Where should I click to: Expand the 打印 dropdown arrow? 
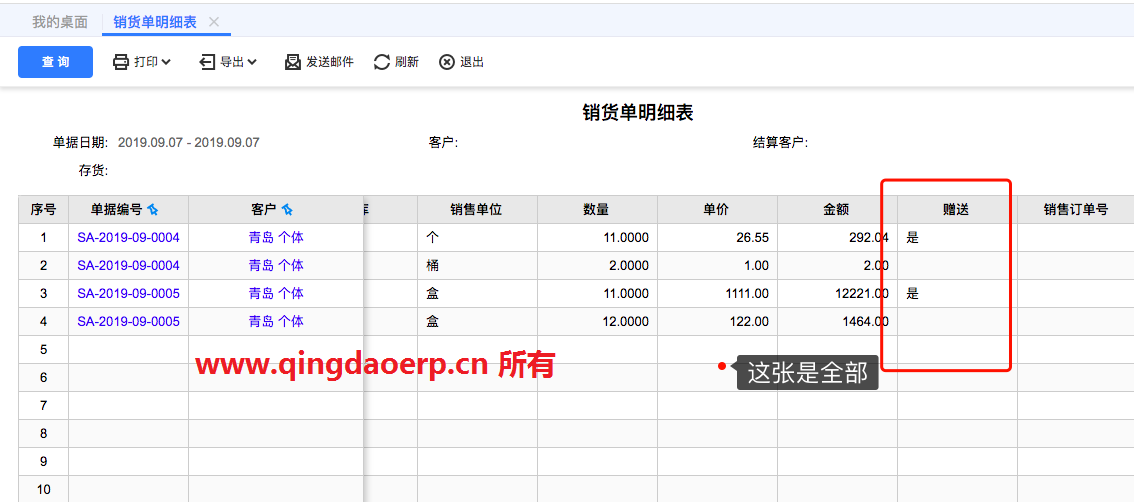[166, 62]
